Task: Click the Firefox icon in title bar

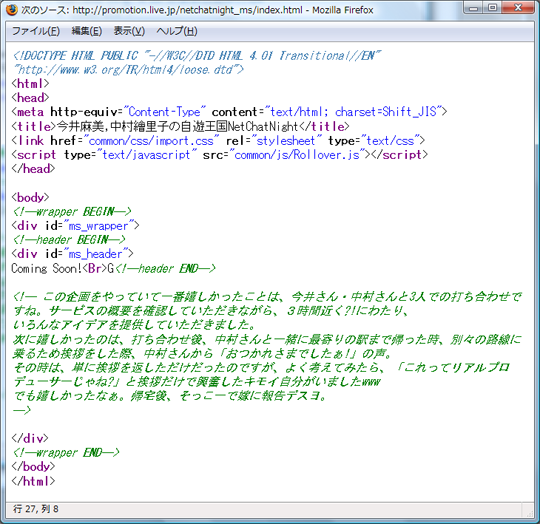Action: pyautogui.click(x=12, y=10)
